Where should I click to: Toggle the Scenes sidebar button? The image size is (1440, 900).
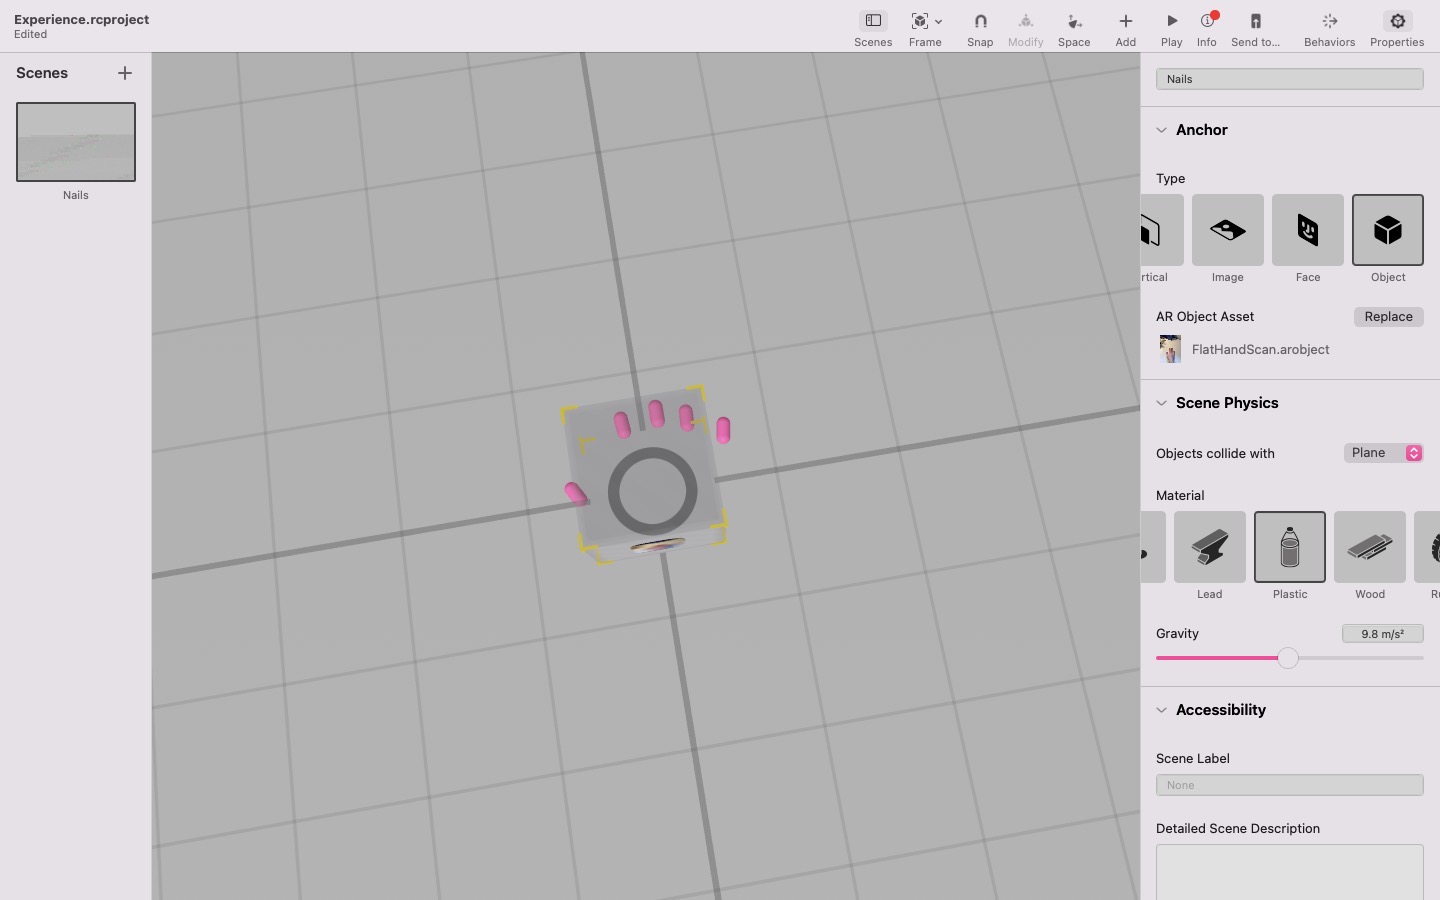pos(873,21)
